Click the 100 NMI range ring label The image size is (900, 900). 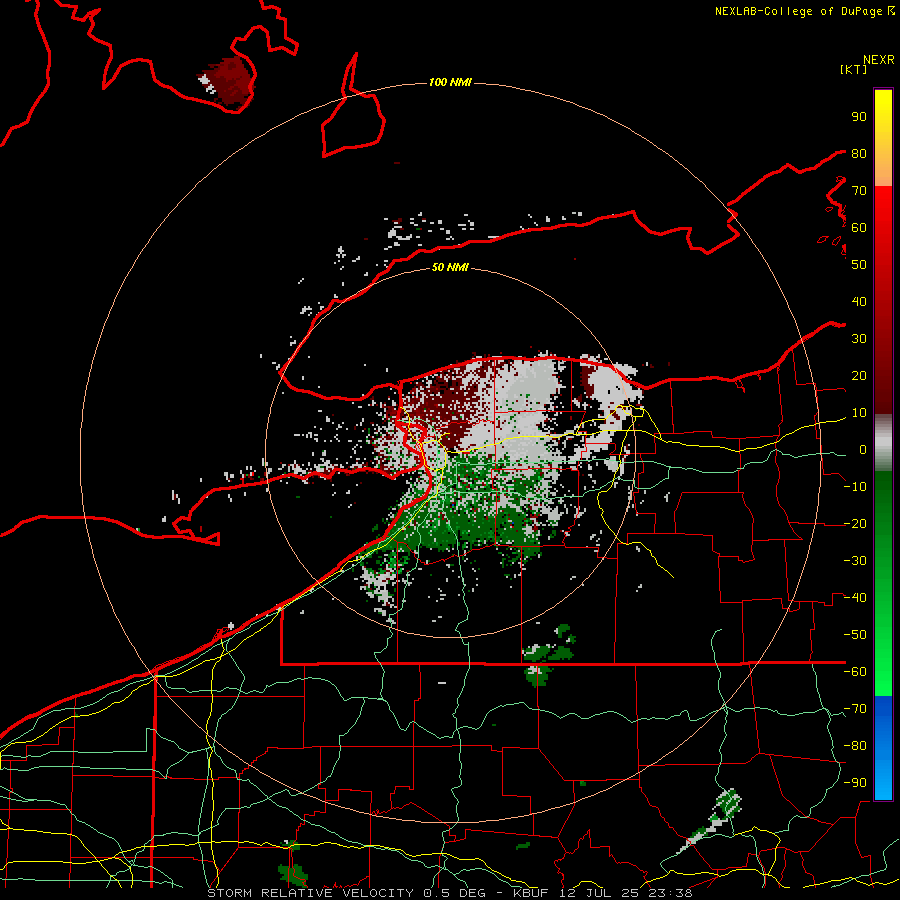[450, 83]
